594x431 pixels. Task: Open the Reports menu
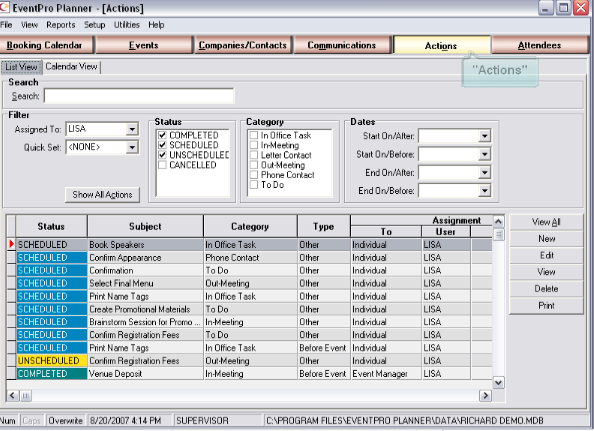(61, 25)
